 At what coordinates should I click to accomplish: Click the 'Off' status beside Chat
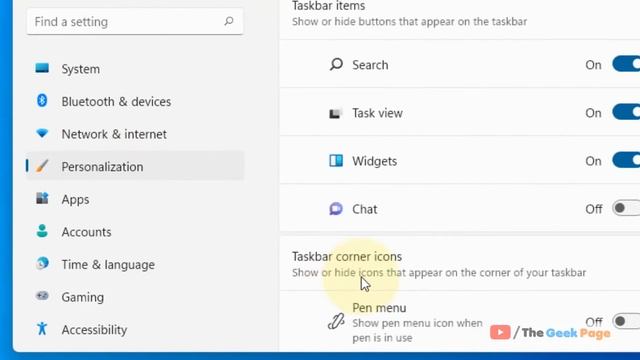[x=593, y=209]
